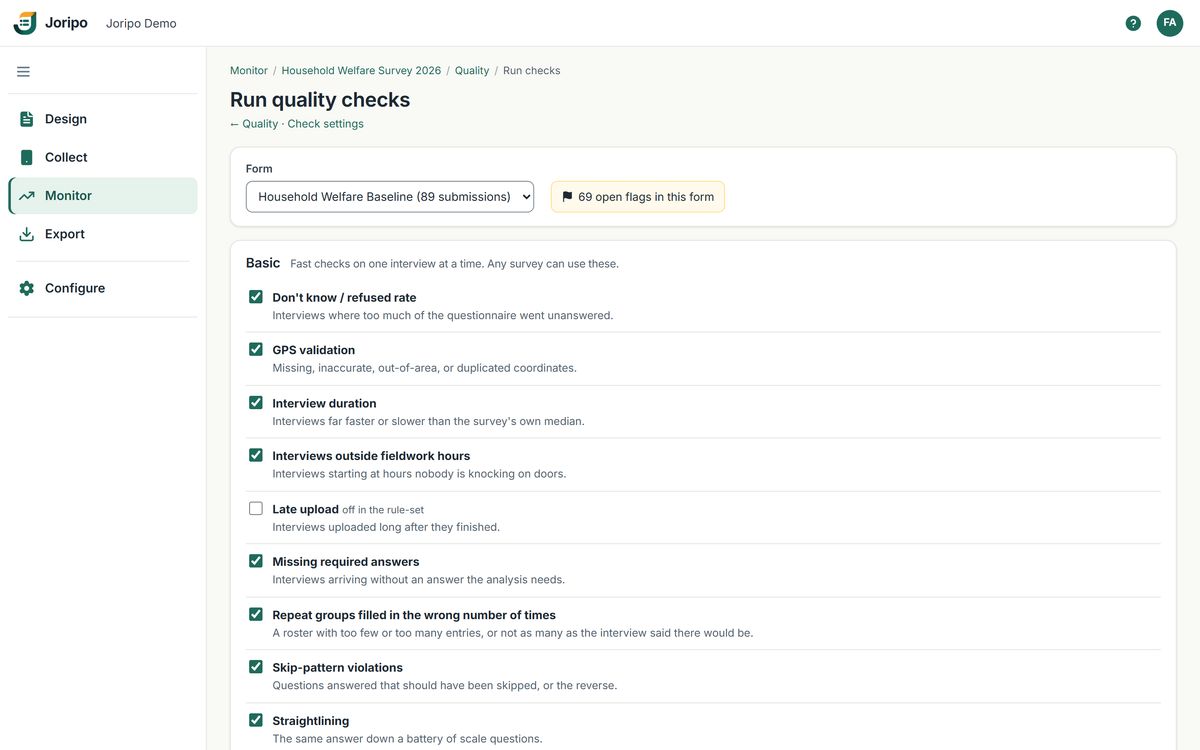Click 'off in the rule-set' note
Image resolution: width=1200 pixels, height=750 pixels.
click(x=383, y=510)
